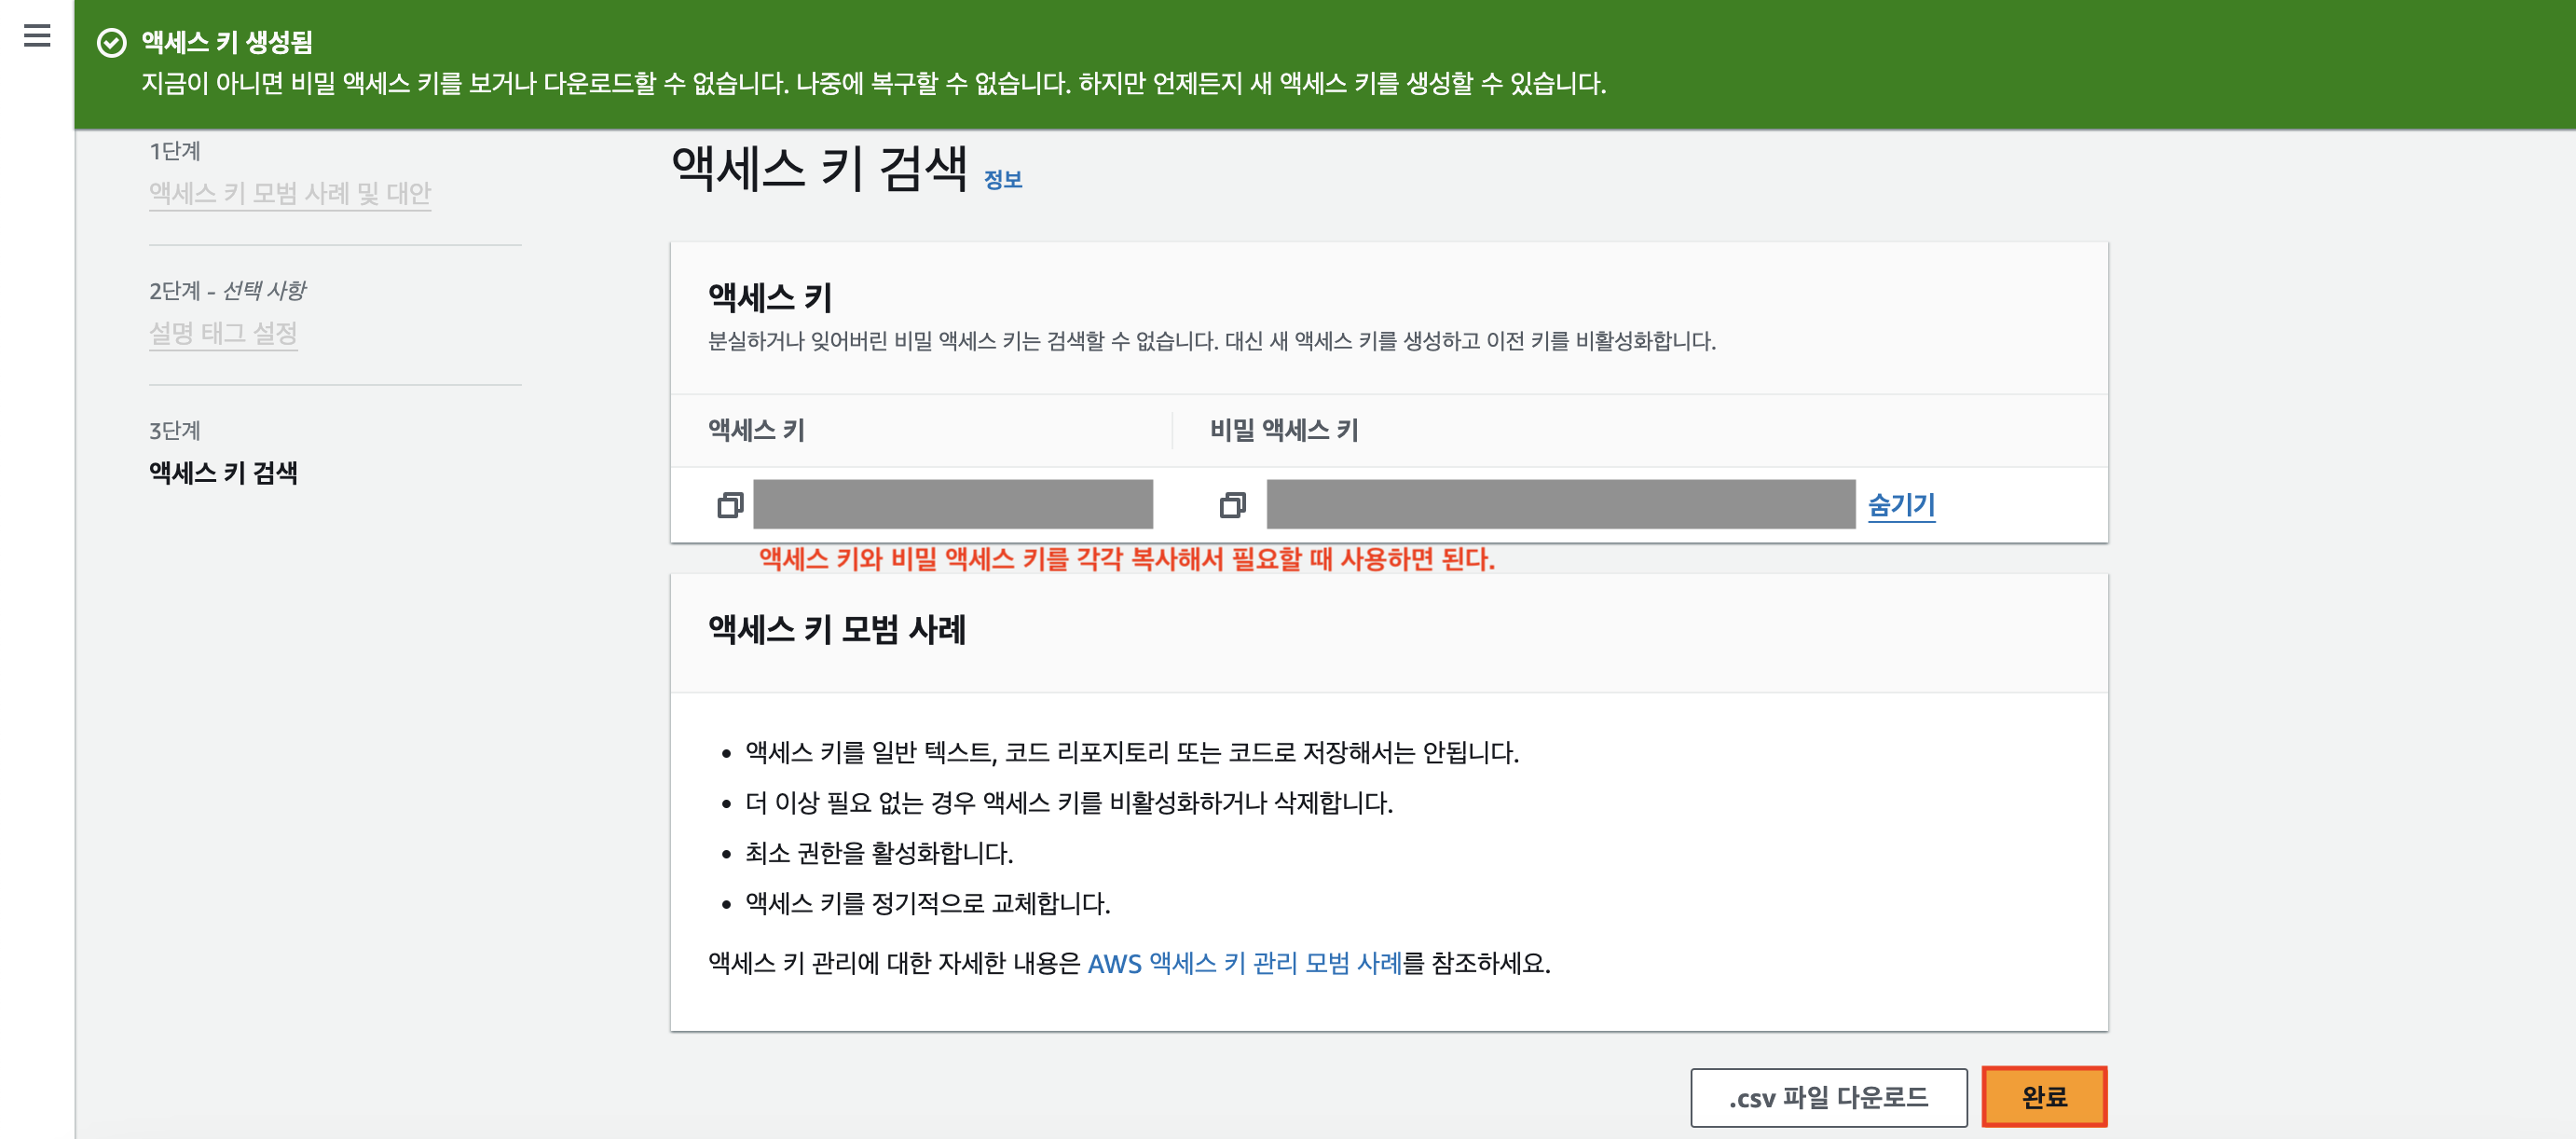Copy the access key value
Screen dimensions: 2576x1139
click(x=730, y=505)
